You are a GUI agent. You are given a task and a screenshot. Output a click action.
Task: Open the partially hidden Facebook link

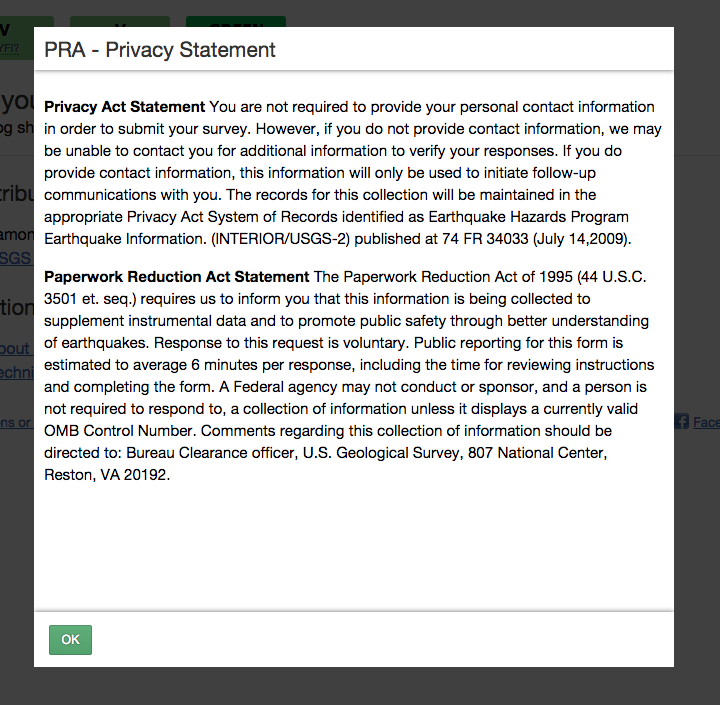tap(705, 422)
